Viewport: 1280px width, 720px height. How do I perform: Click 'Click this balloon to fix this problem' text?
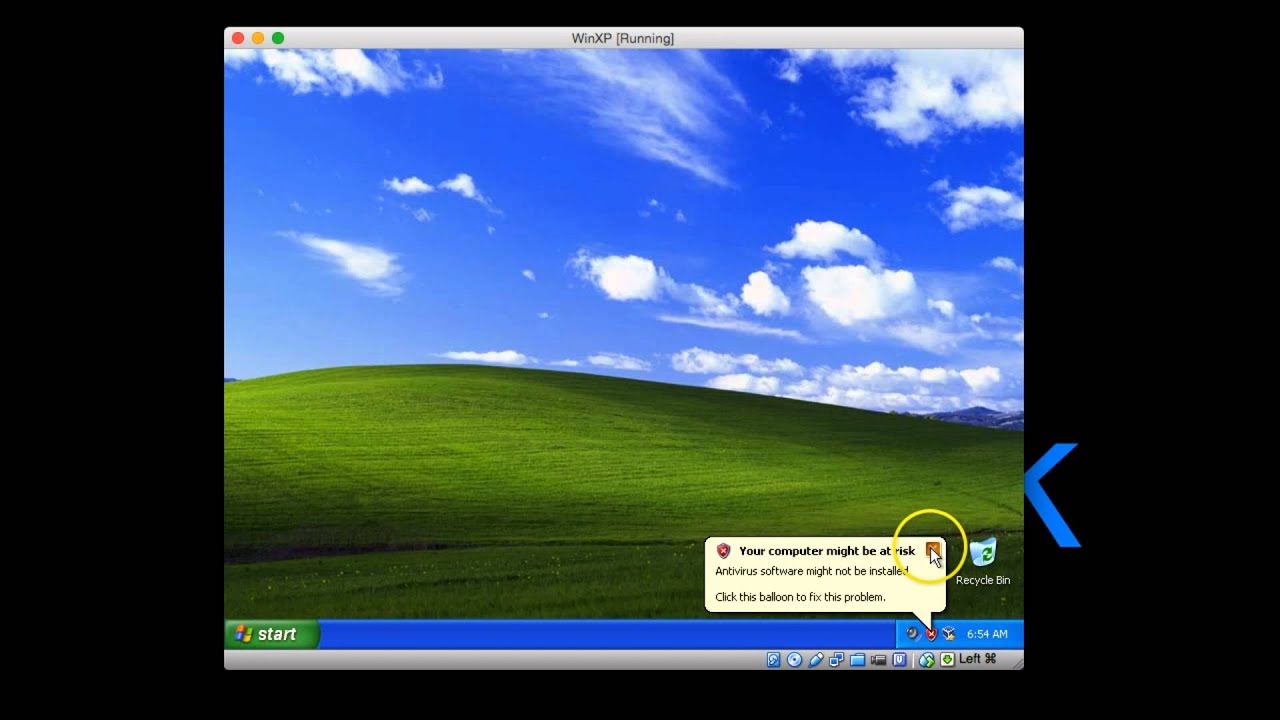click(800, 597)
